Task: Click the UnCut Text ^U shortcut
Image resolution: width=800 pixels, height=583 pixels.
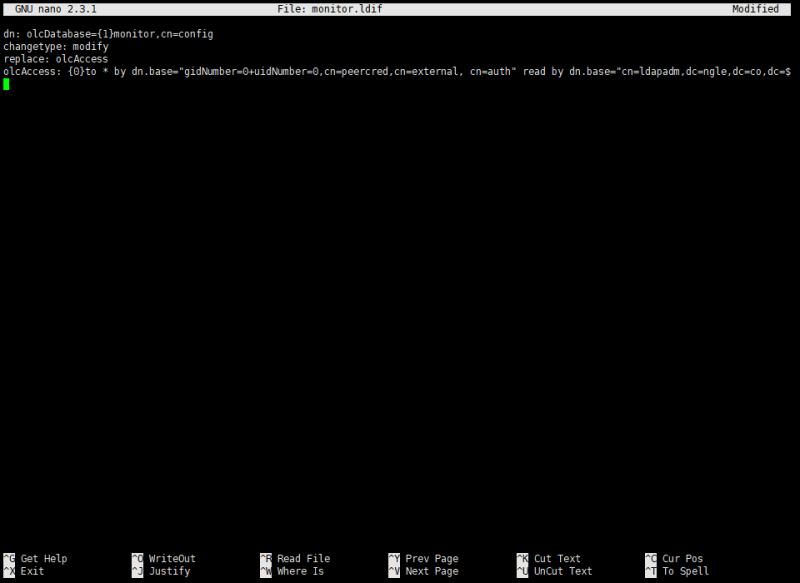Action: pyautogui.click(x=556, y=571)
